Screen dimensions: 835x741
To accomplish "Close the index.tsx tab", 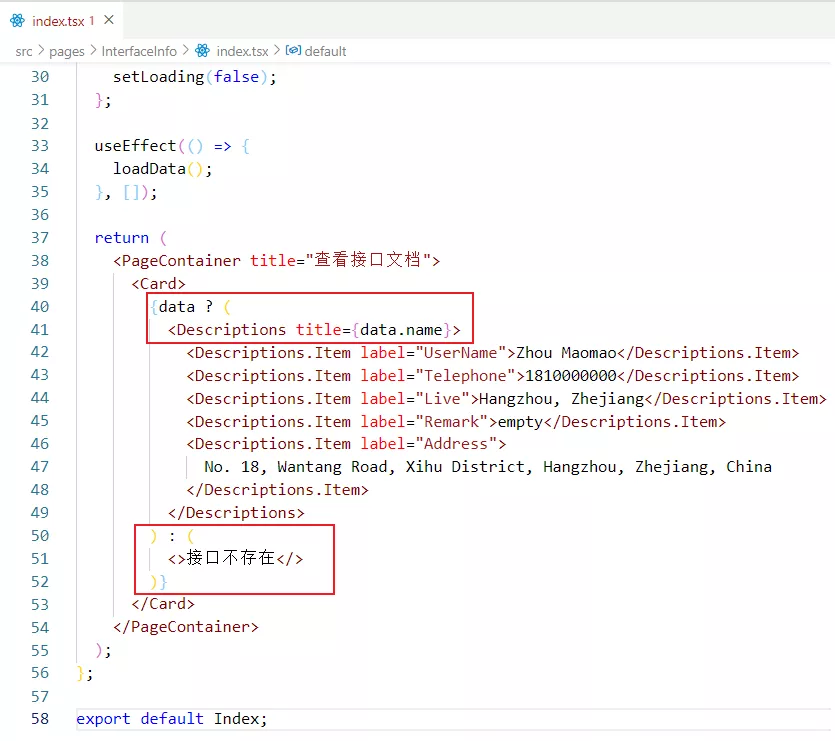I will [x=109, y=20].
